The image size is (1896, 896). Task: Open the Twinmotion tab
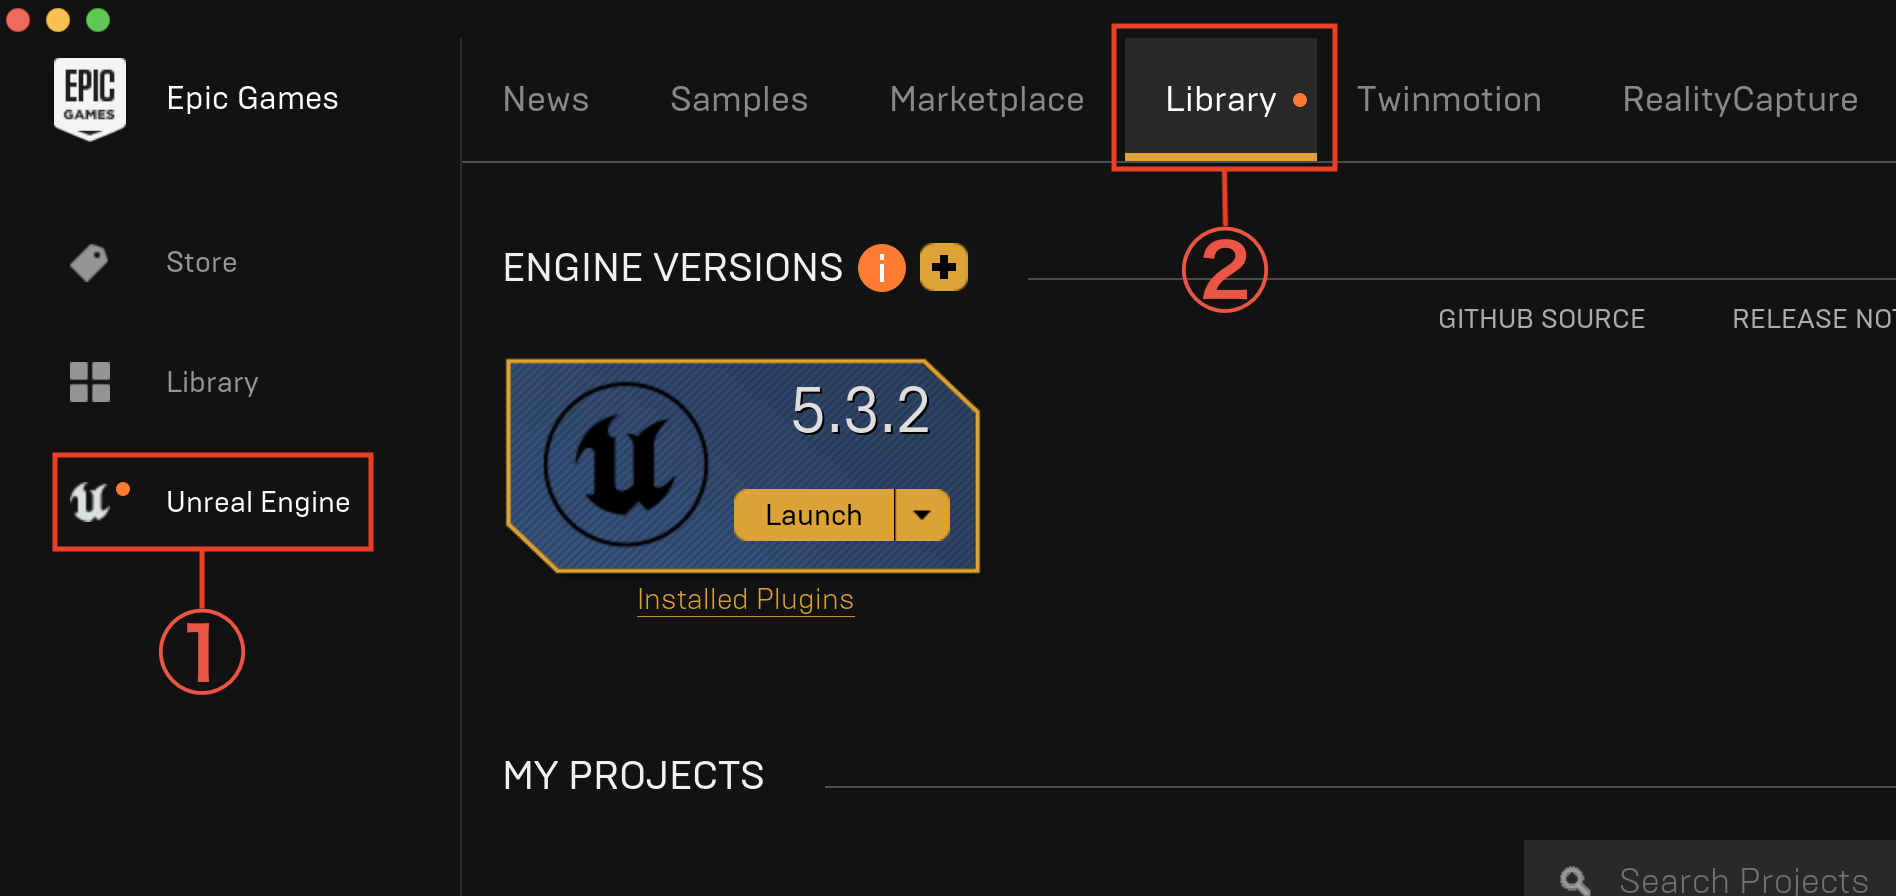(1449, 99)
